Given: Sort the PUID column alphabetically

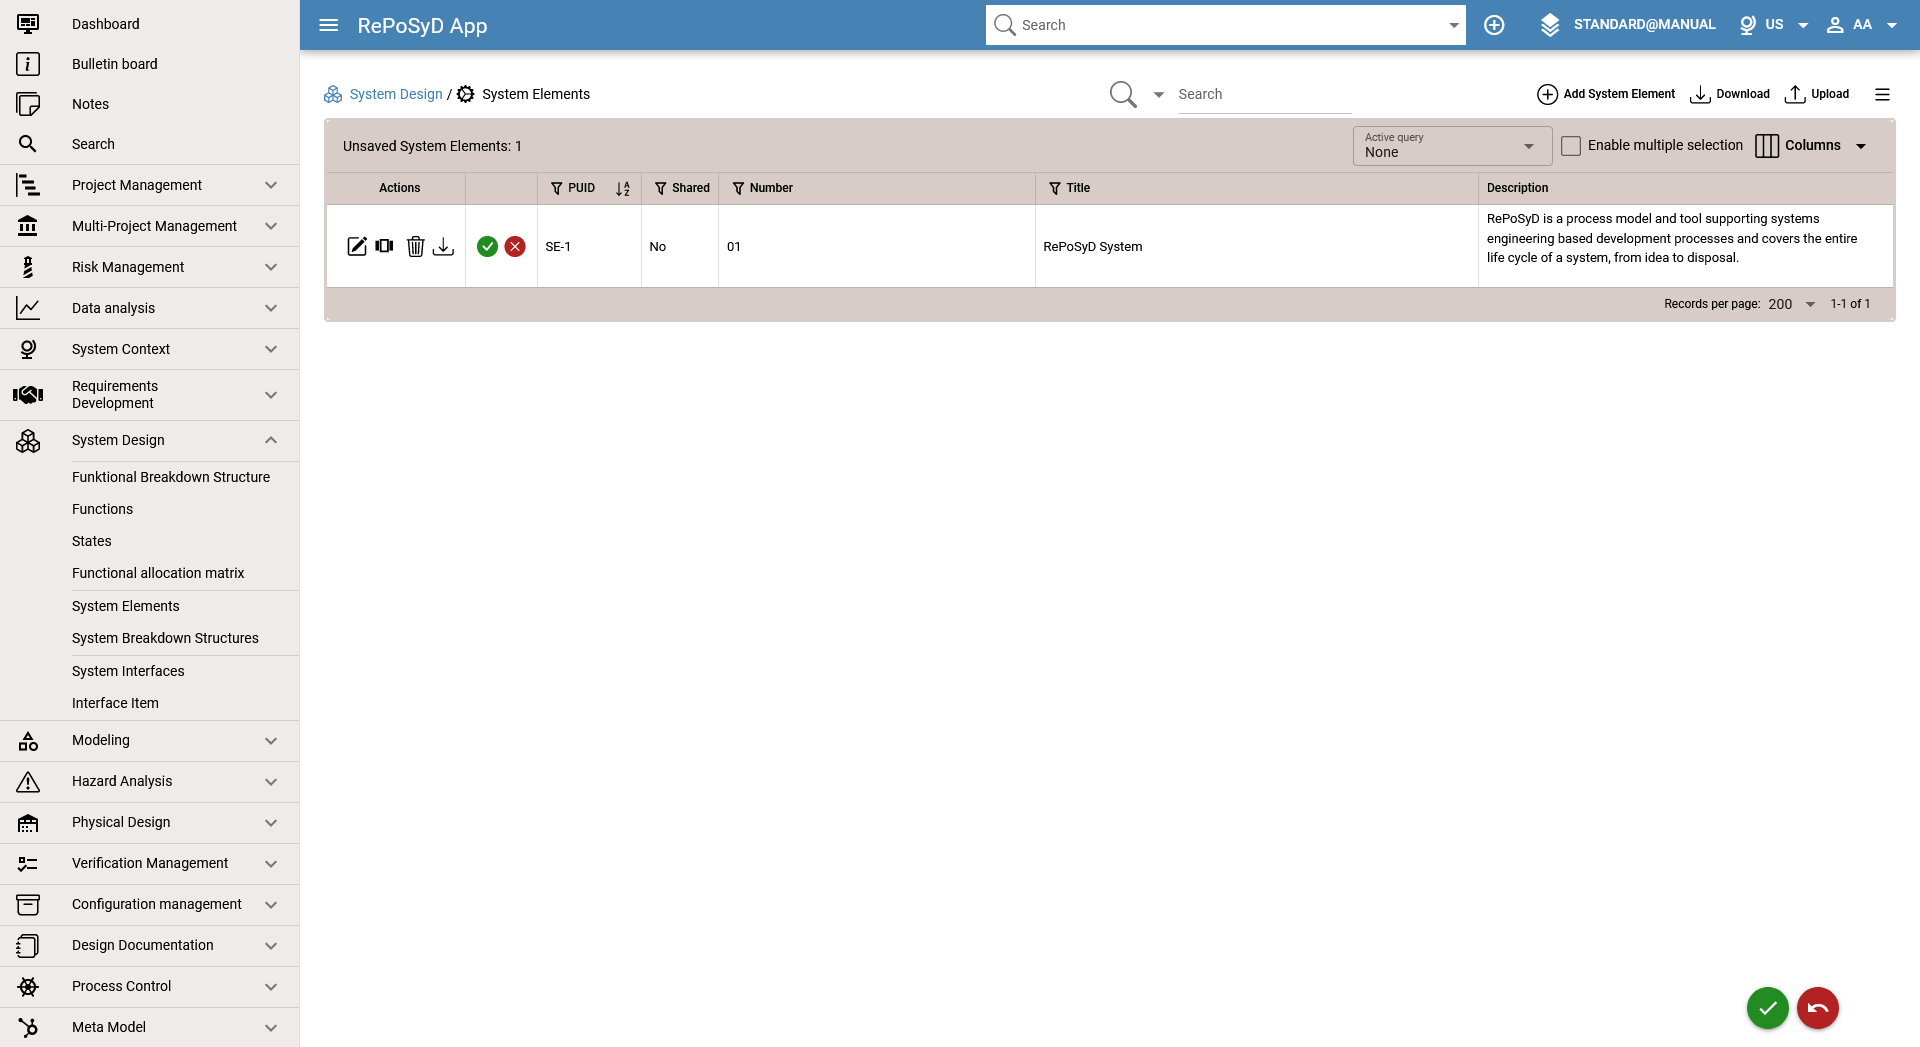Looking at the screenshot, I should click(x=623, y=188).
